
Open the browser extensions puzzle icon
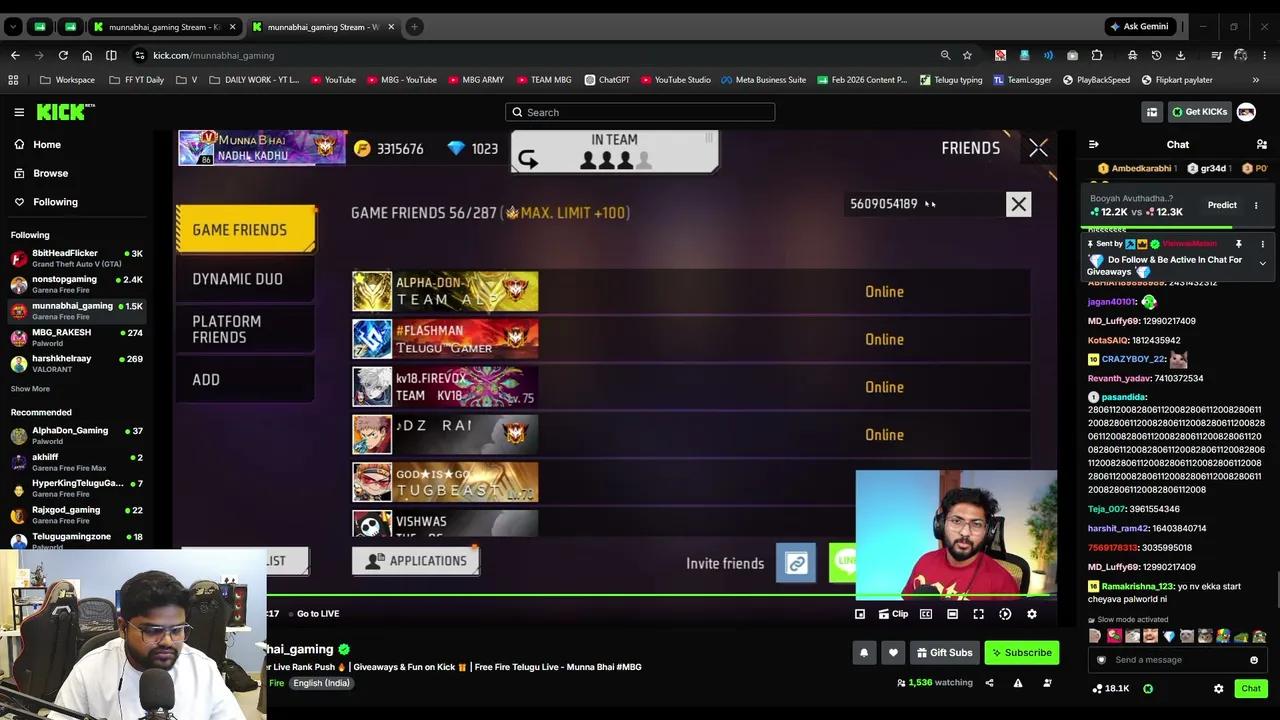coord(1097,55)
